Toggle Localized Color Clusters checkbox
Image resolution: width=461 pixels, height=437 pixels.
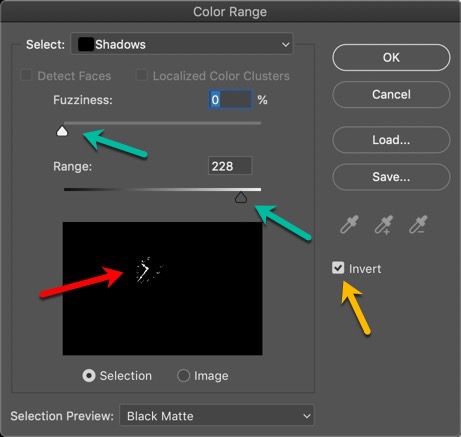(142, 75)
